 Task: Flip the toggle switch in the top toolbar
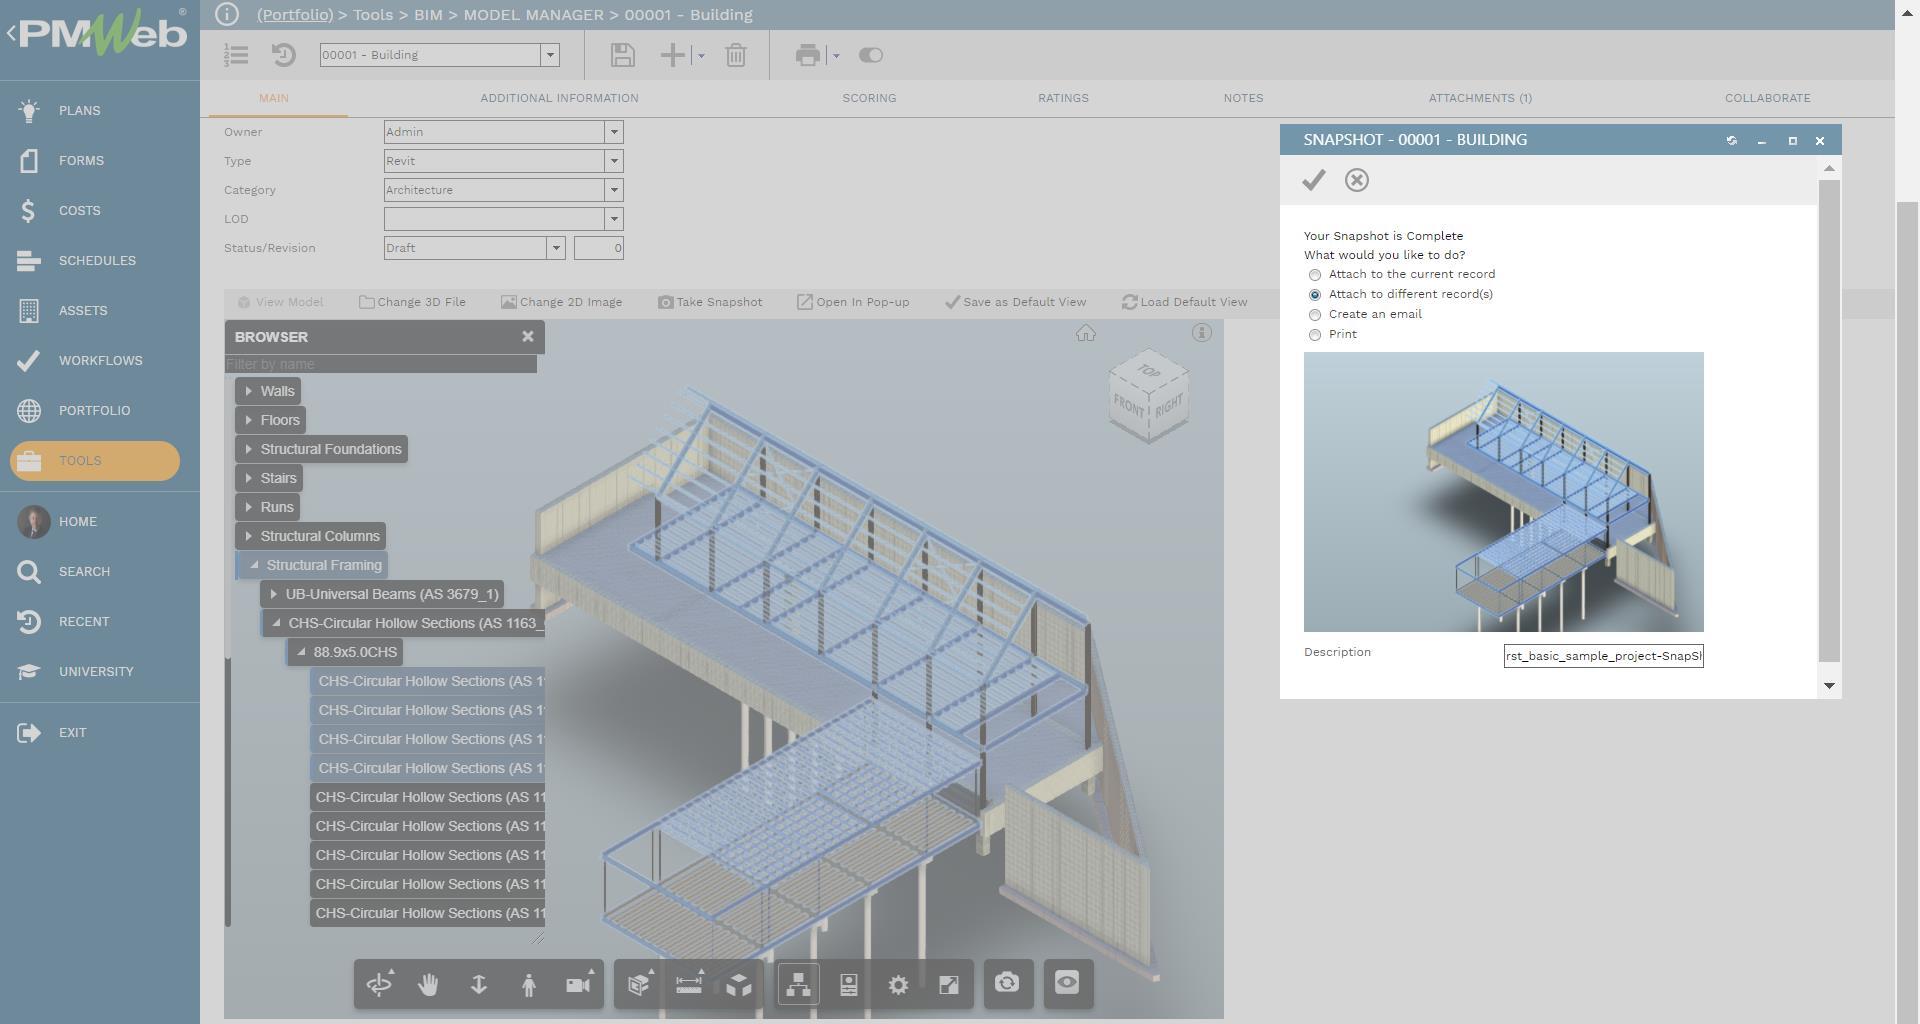870,55
